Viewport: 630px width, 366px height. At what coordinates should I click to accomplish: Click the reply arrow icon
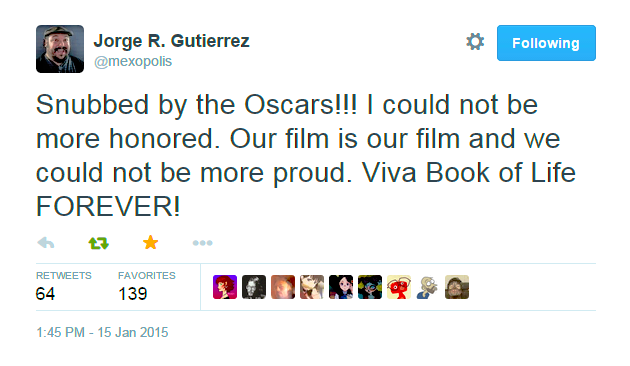(x=45, y=243)
